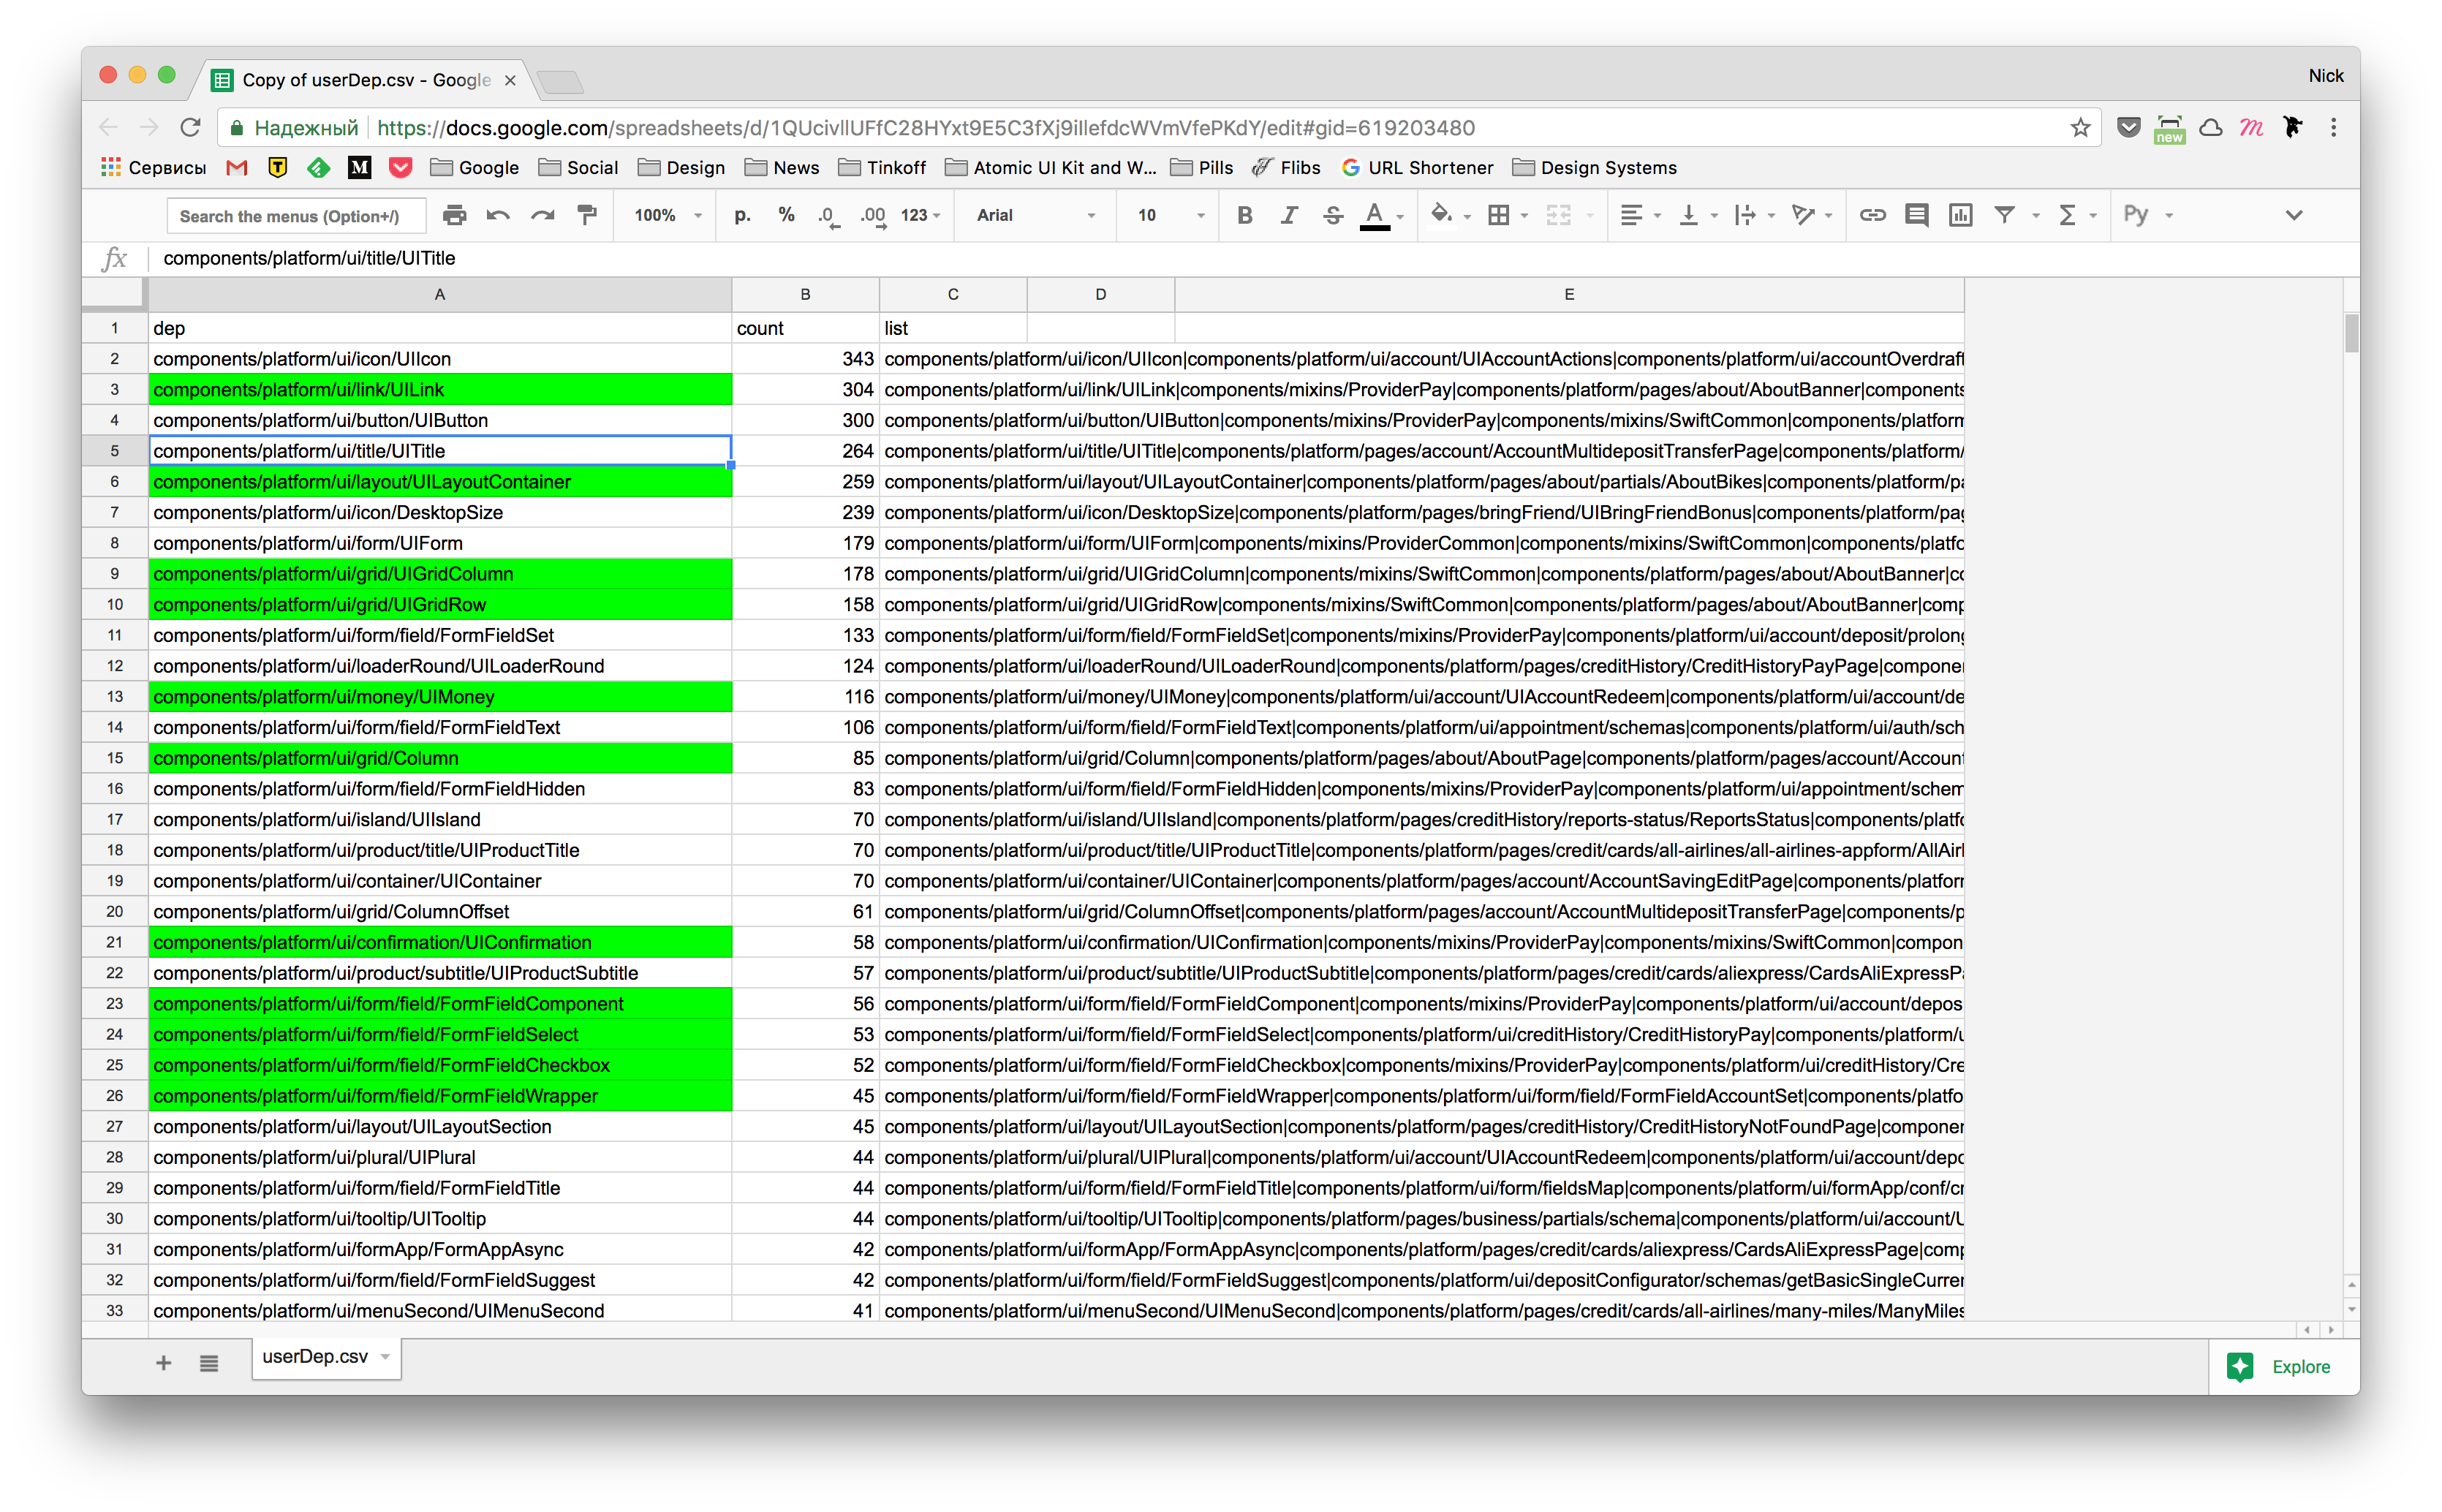Click the Print icon in toolbar

(454, 215)
